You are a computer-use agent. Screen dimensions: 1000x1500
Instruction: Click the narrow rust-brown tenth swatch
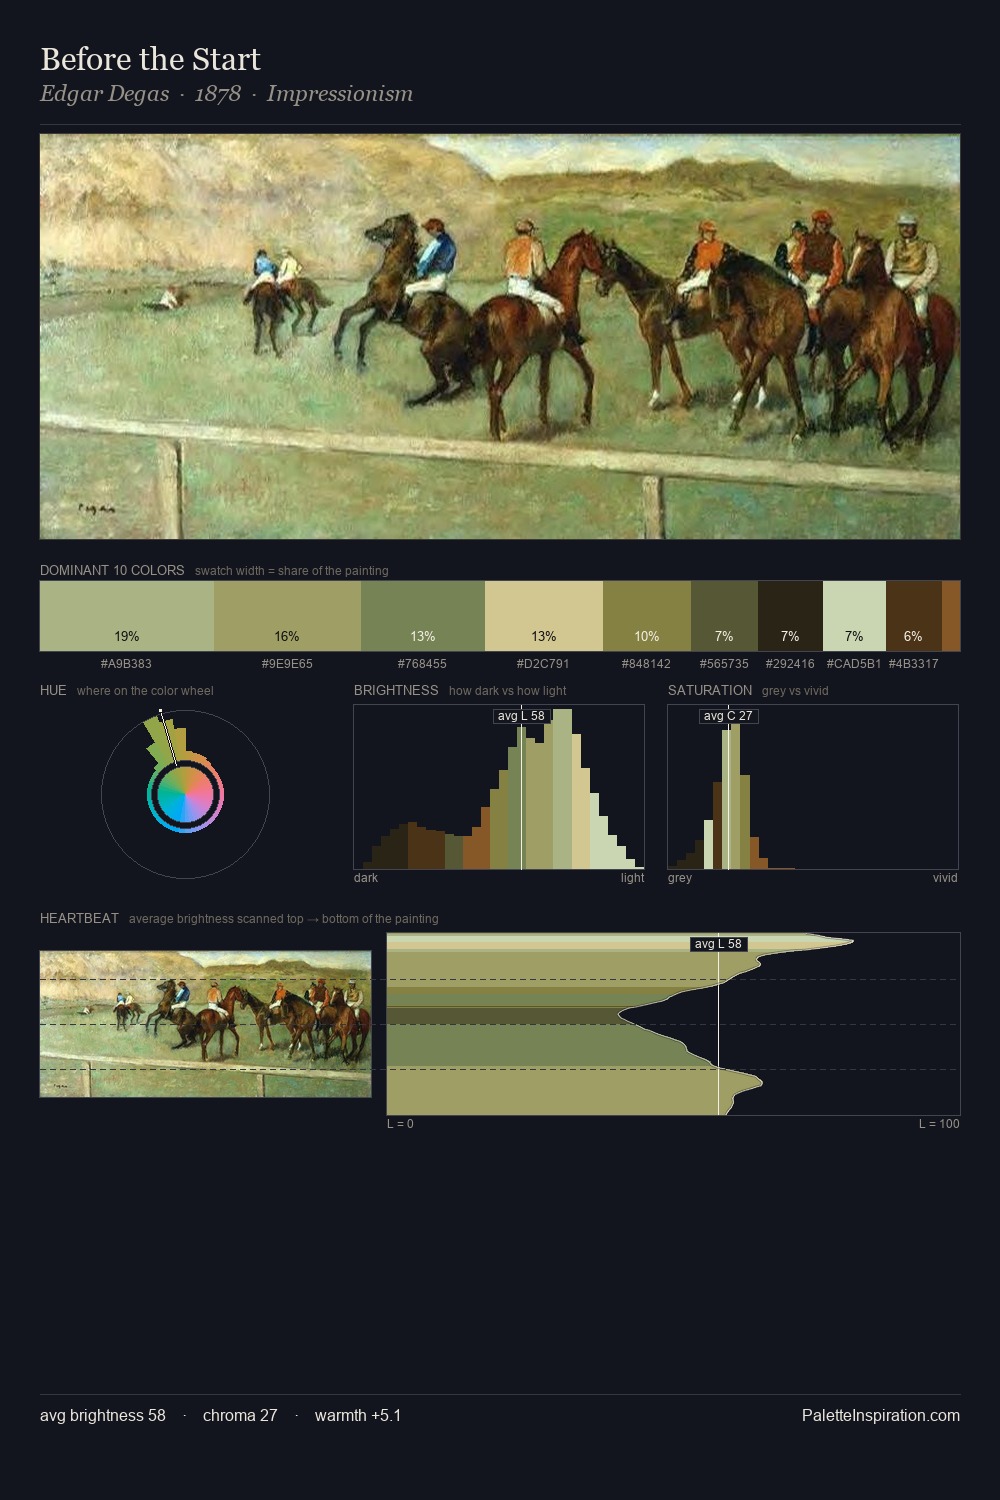tap(951, 616)
